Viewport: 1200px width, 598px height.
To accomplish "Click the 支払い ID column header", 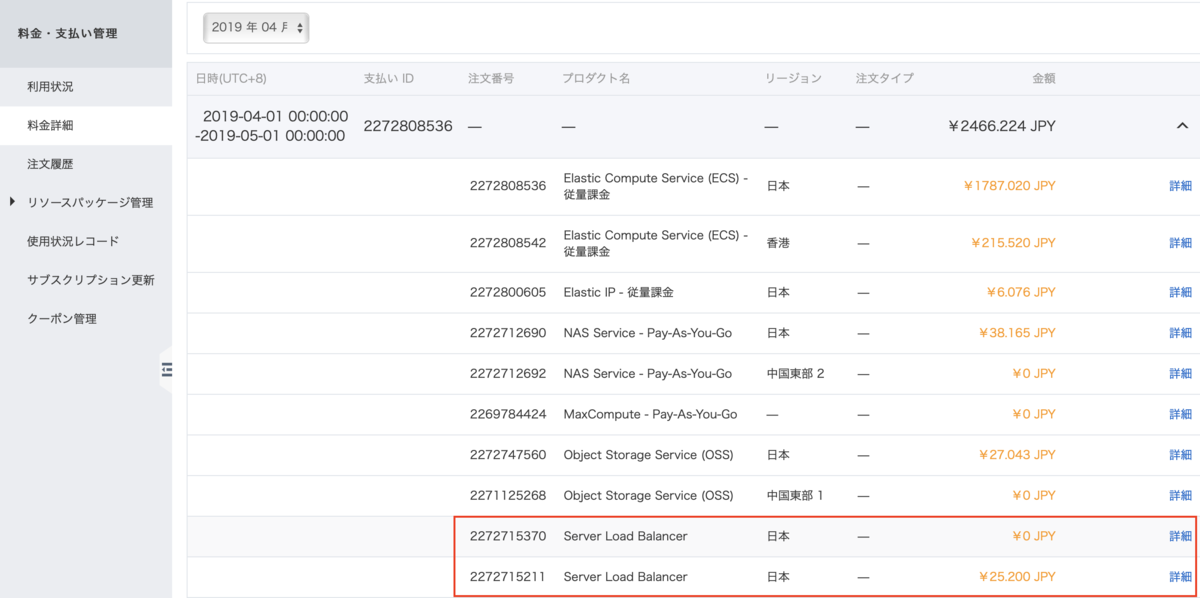I will tap(389, 78).
